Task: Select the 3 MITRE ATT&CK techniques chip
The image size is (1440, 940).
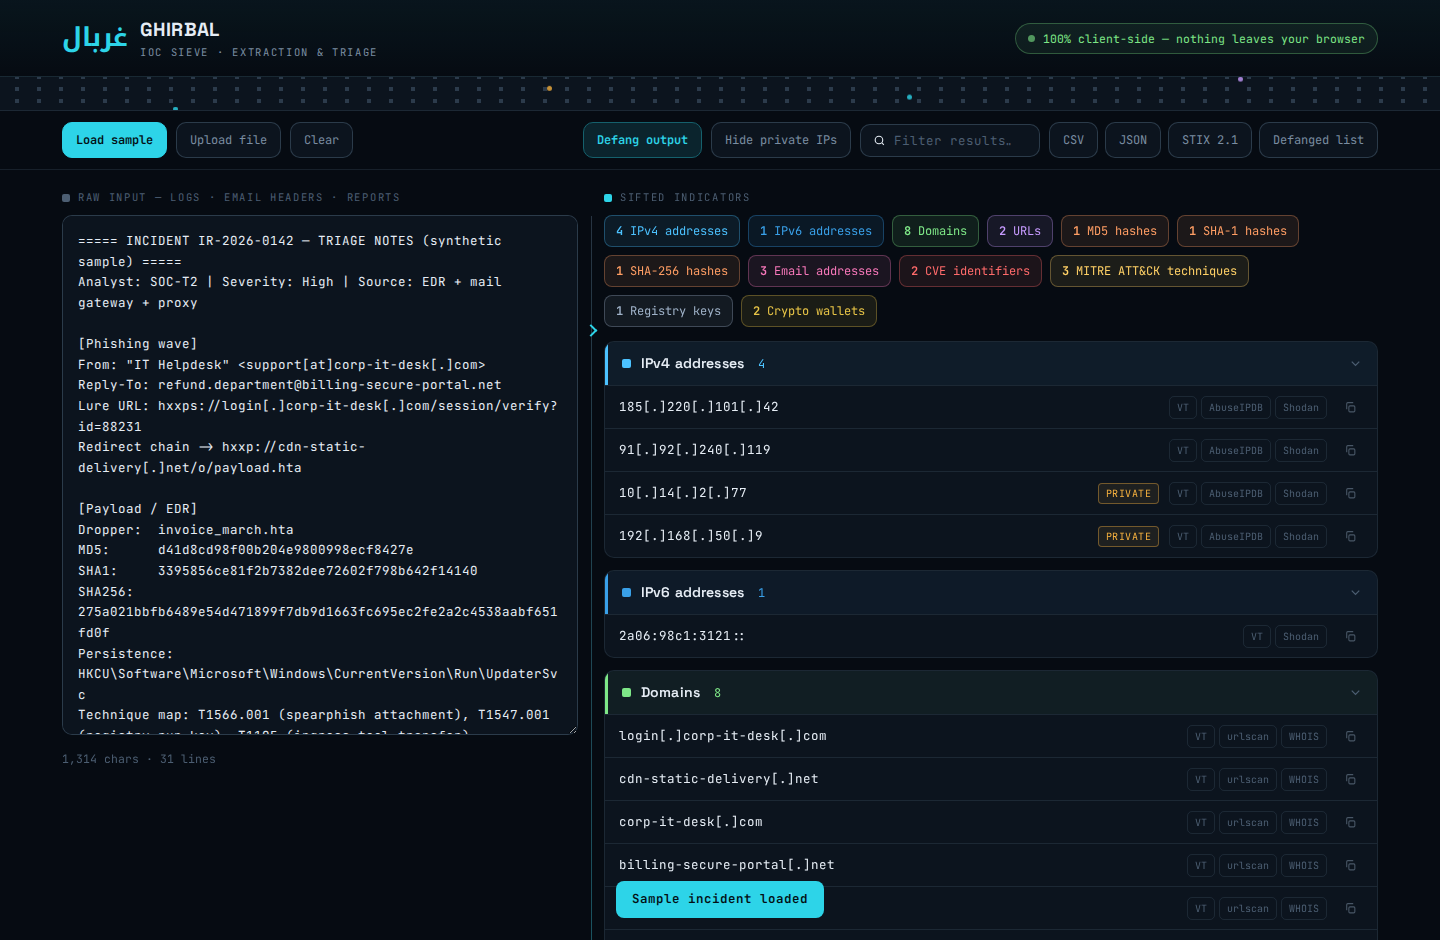Action: 1149,271
